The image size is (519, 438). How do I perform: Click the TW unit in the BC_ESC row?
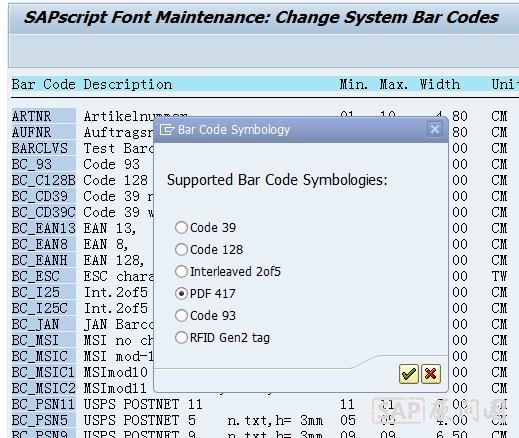[499, 276]
